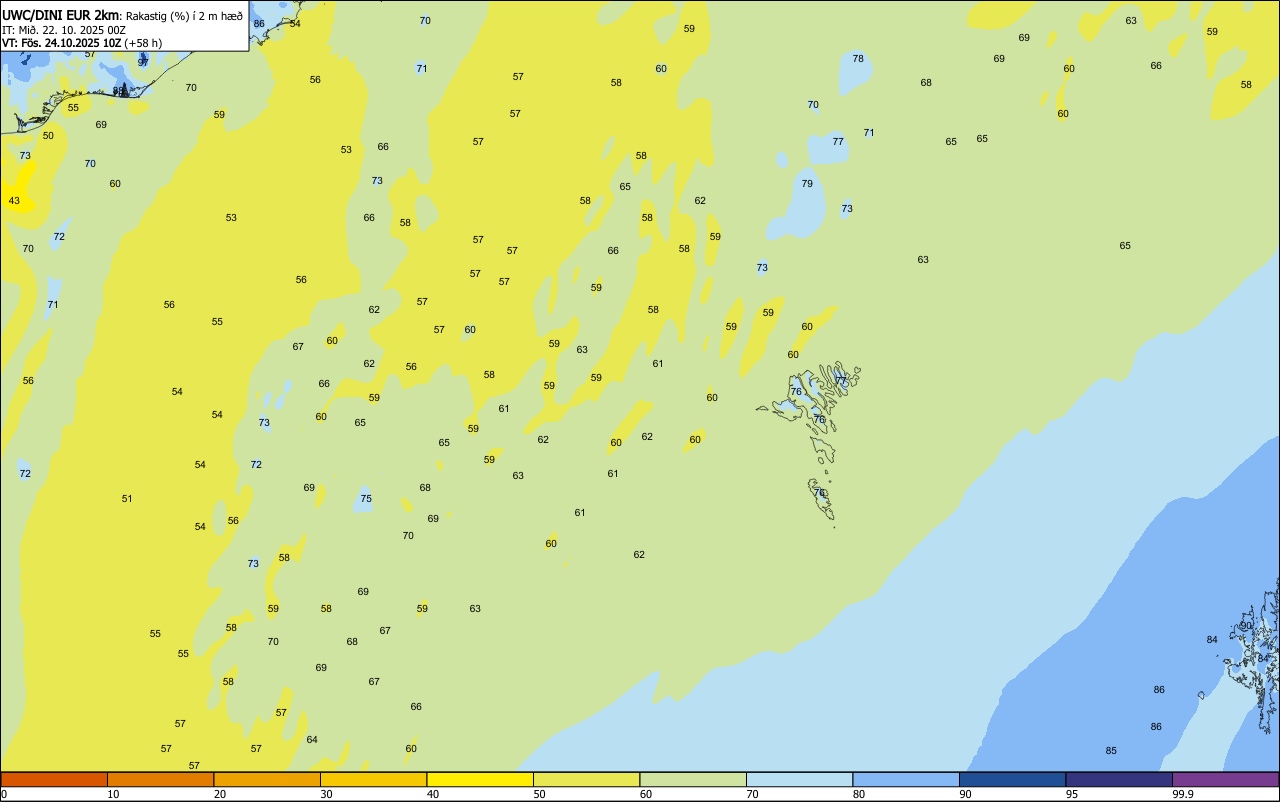This screenshot has height=802, width=1280.
Task: Click the map title 'UWC/DINI EUR 2km'
Action: click(x=61, y=14)
